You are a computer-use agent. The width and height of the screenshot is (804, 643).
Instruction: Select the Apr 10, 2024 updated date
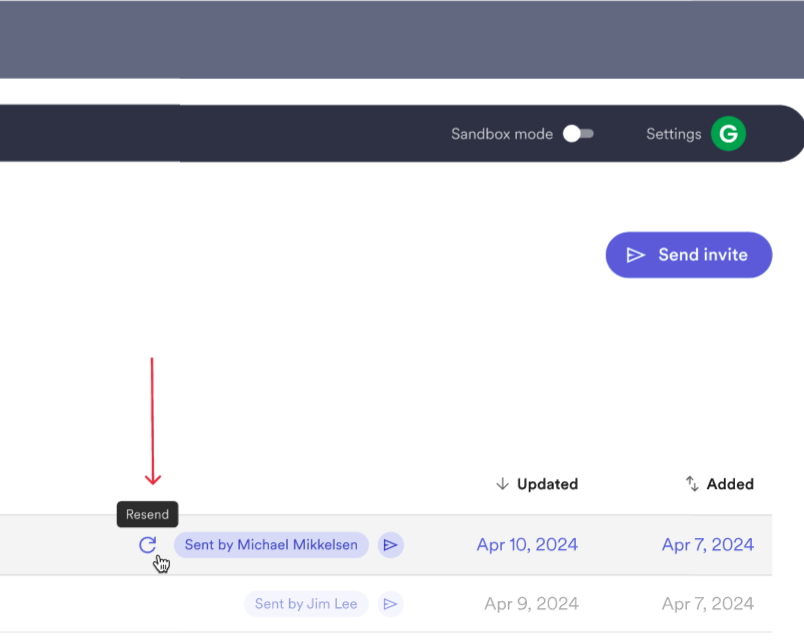[527, 545]
